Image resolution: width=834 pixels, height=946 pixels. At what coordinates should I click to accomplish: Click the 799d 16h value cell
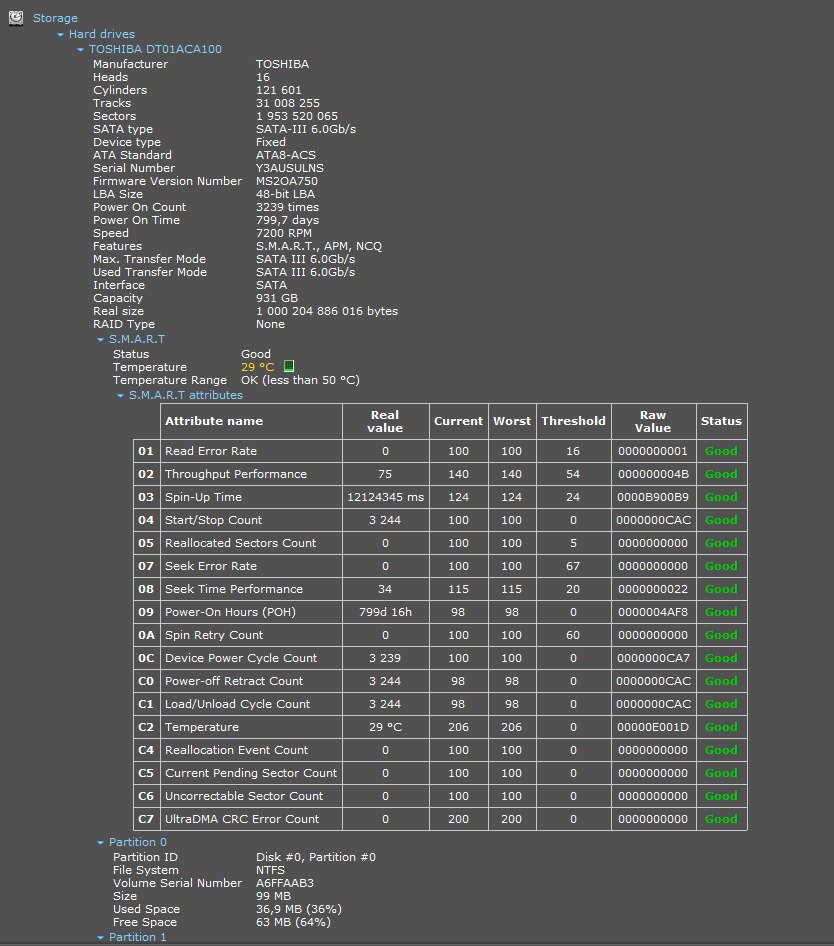[x=386, y=612]
